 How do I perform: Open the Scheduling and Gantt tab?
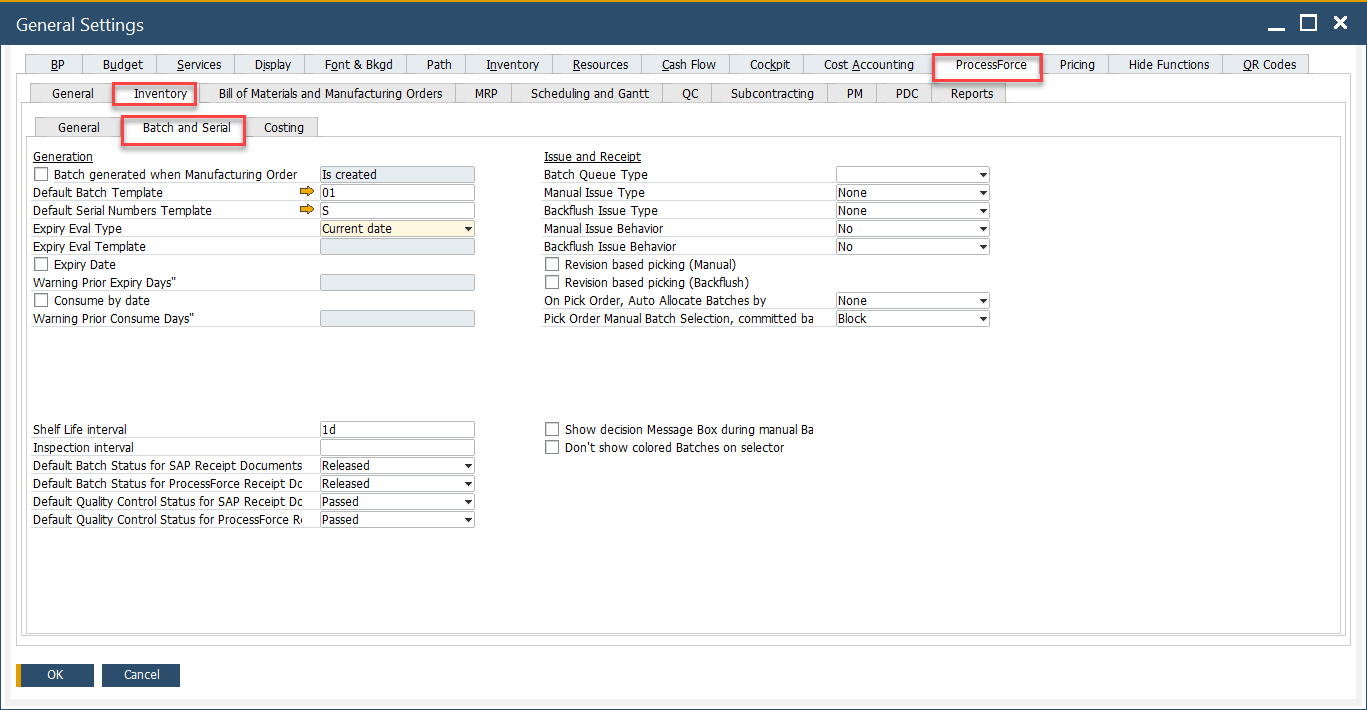tap(588, 93)
